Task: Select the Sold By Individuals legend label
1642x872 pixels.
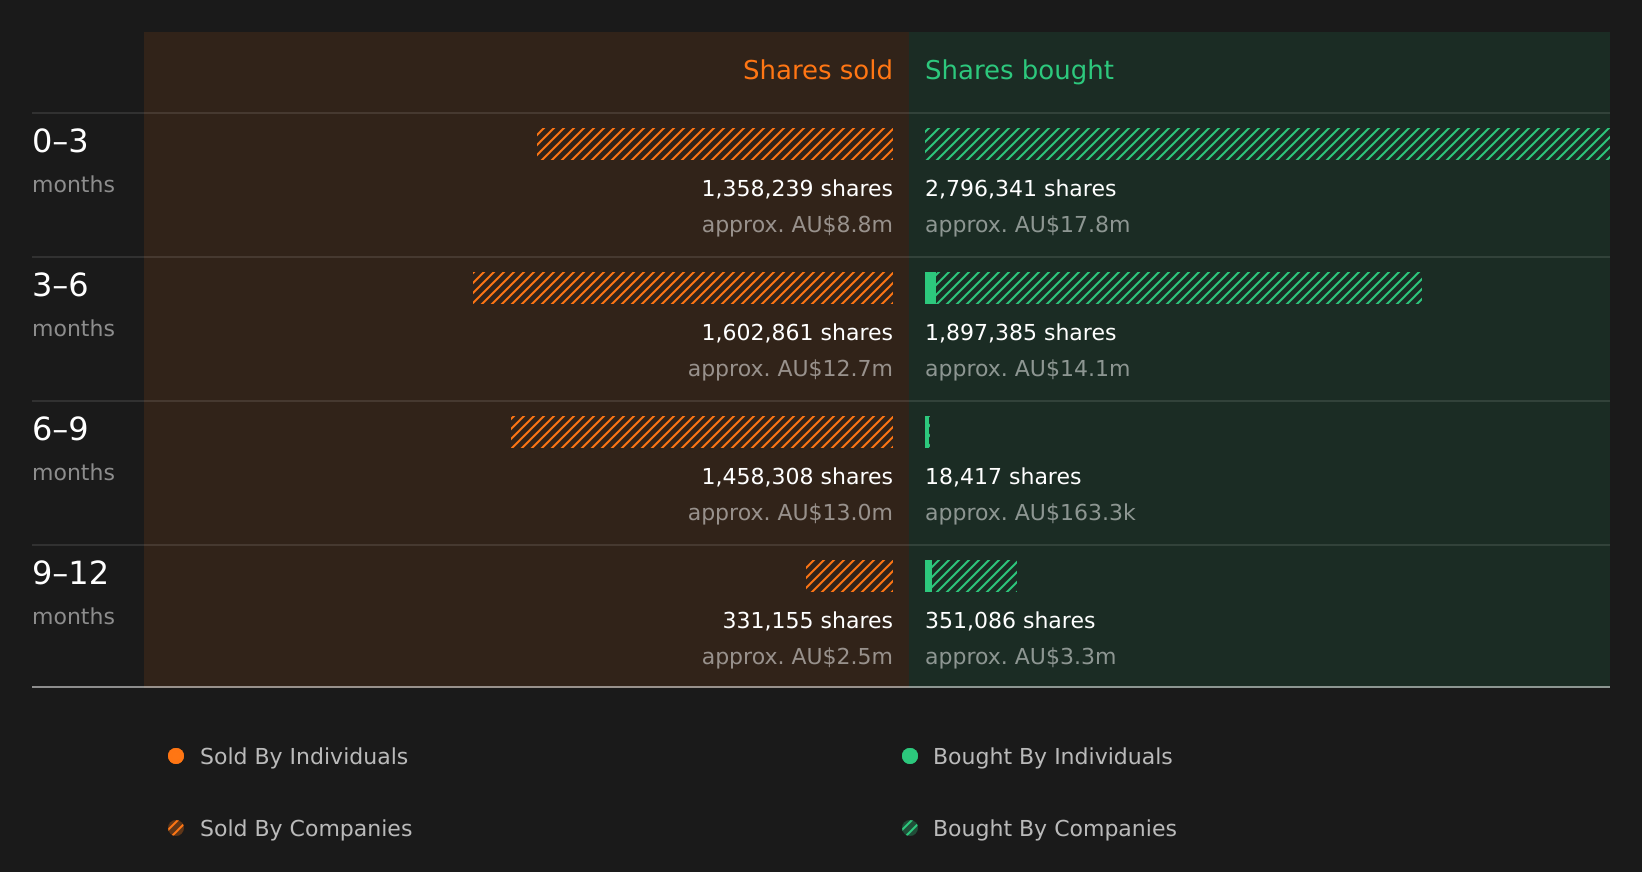Action: (304, 757)
